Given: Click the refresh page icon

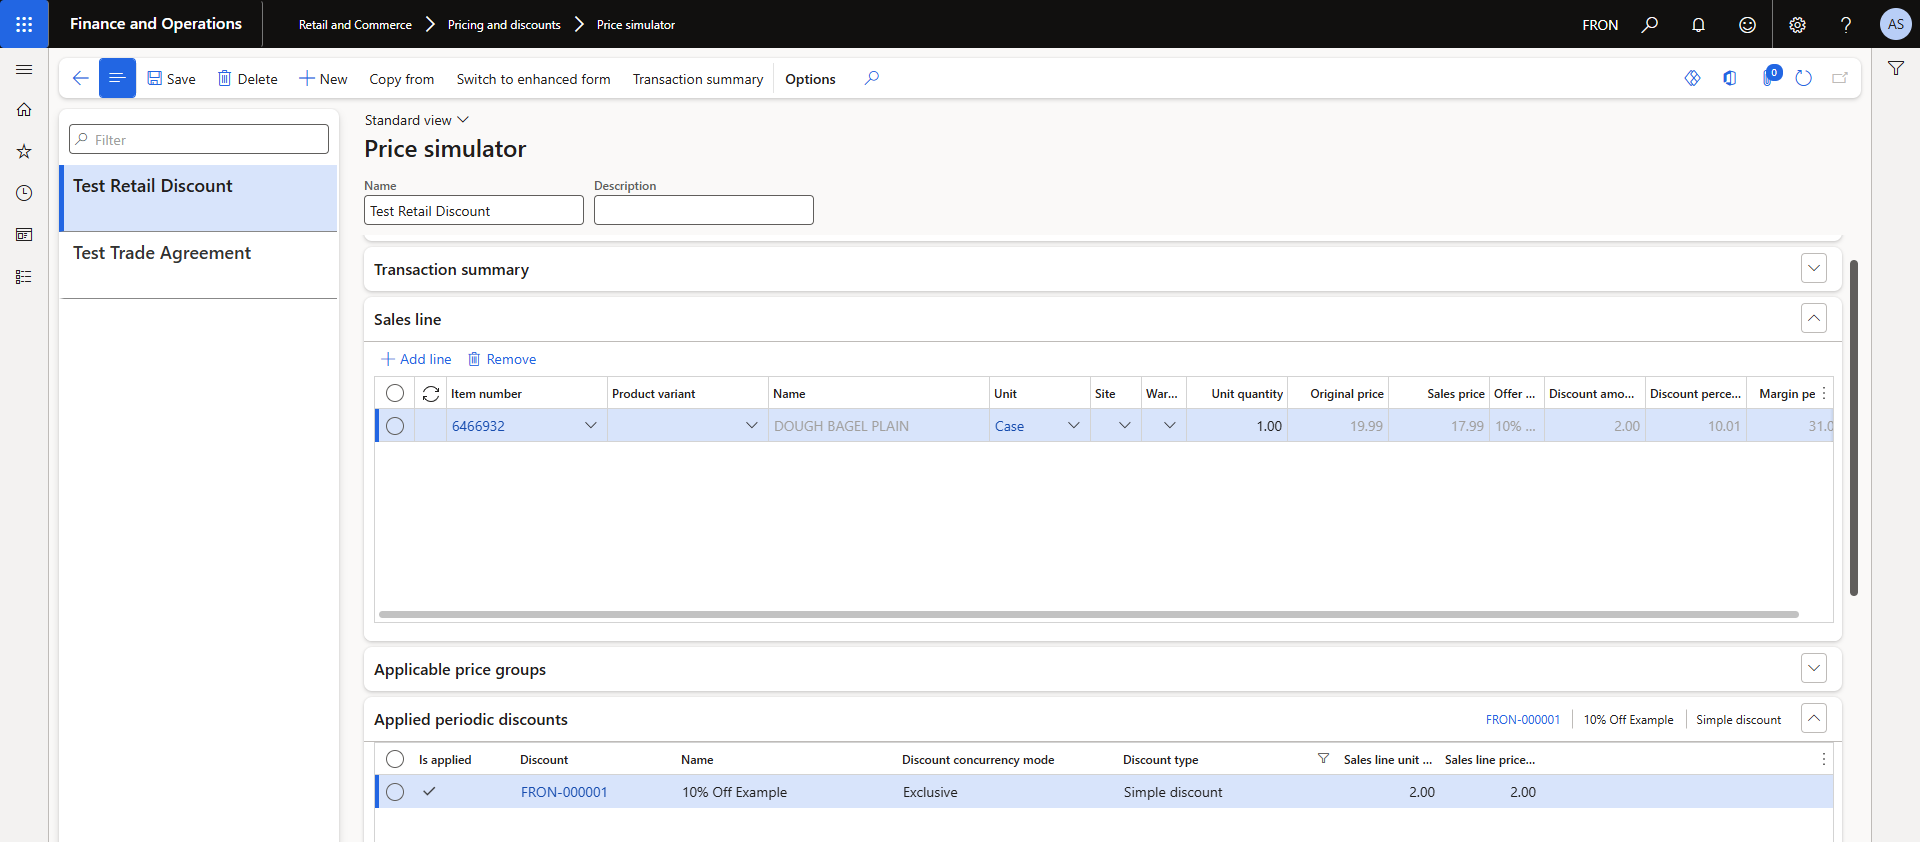Looking at the screenshot, I should coord(1803,78).
